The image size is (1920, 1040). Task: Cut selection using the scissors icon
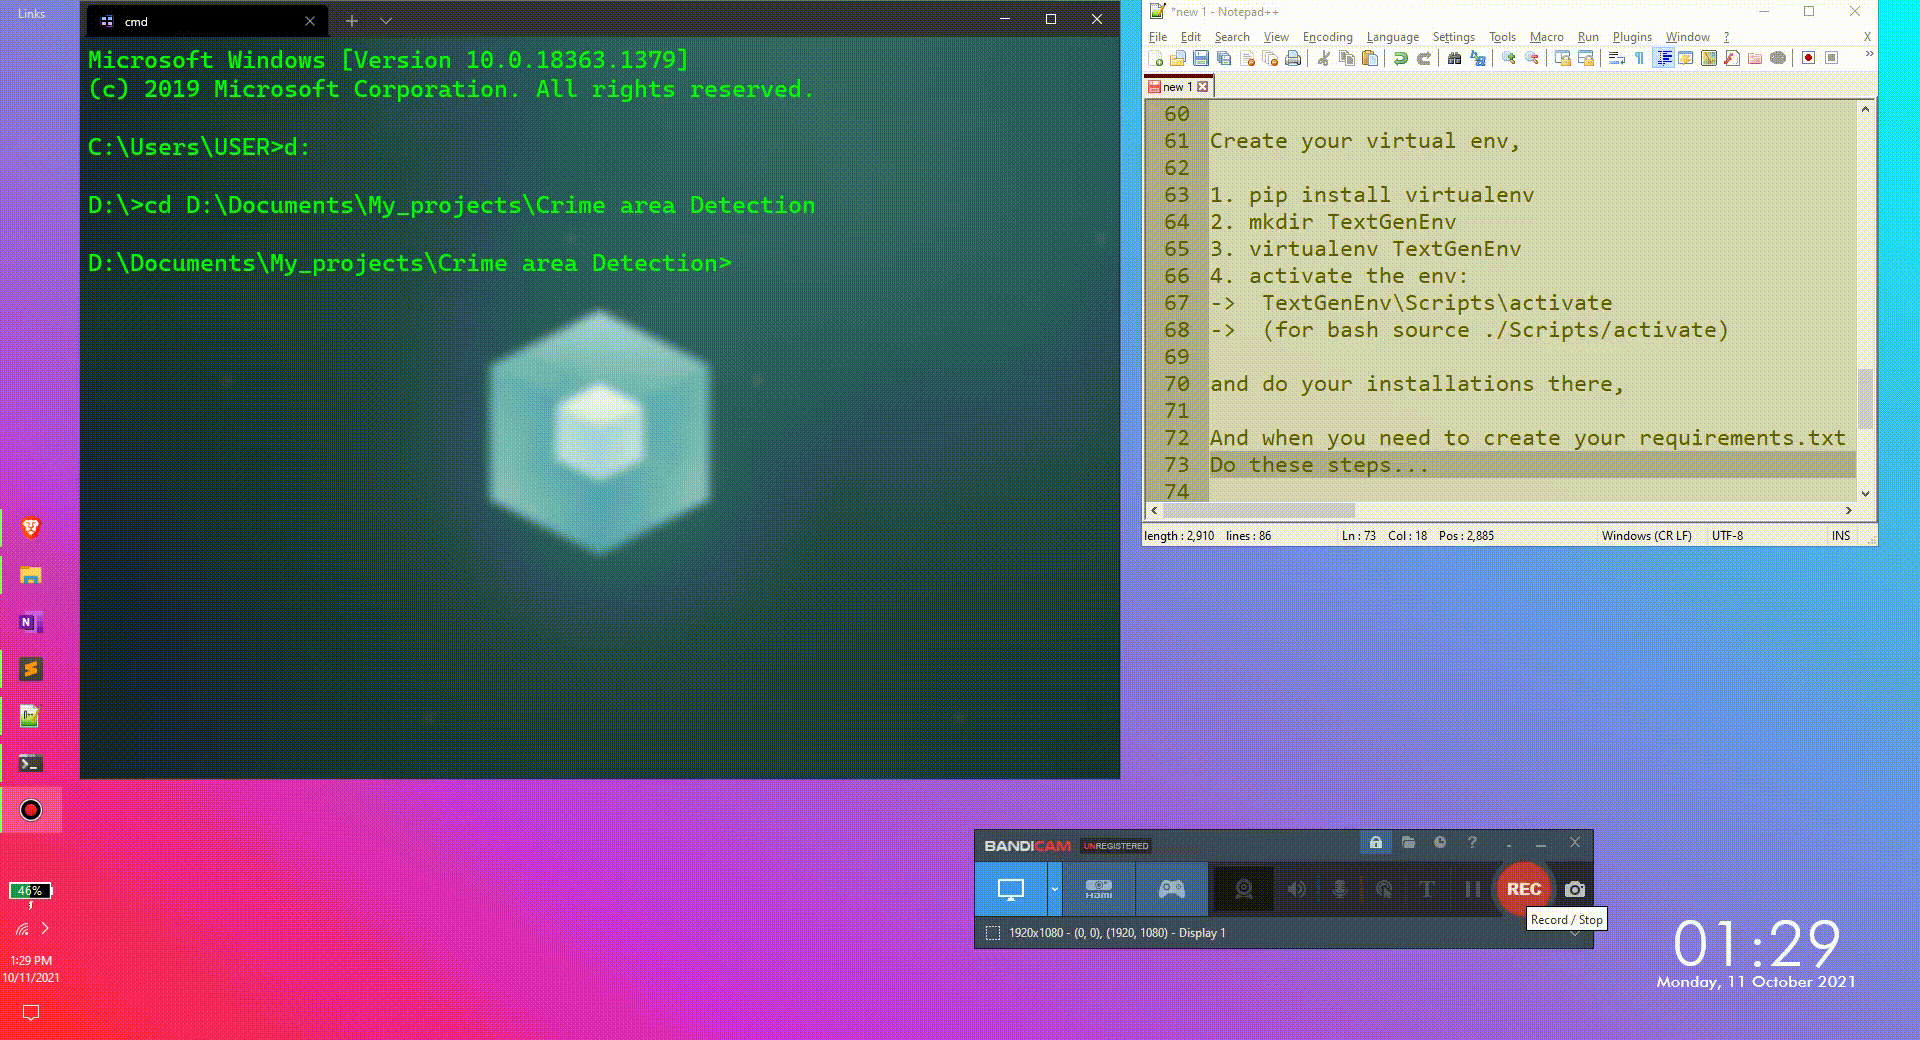[1323, 59]
